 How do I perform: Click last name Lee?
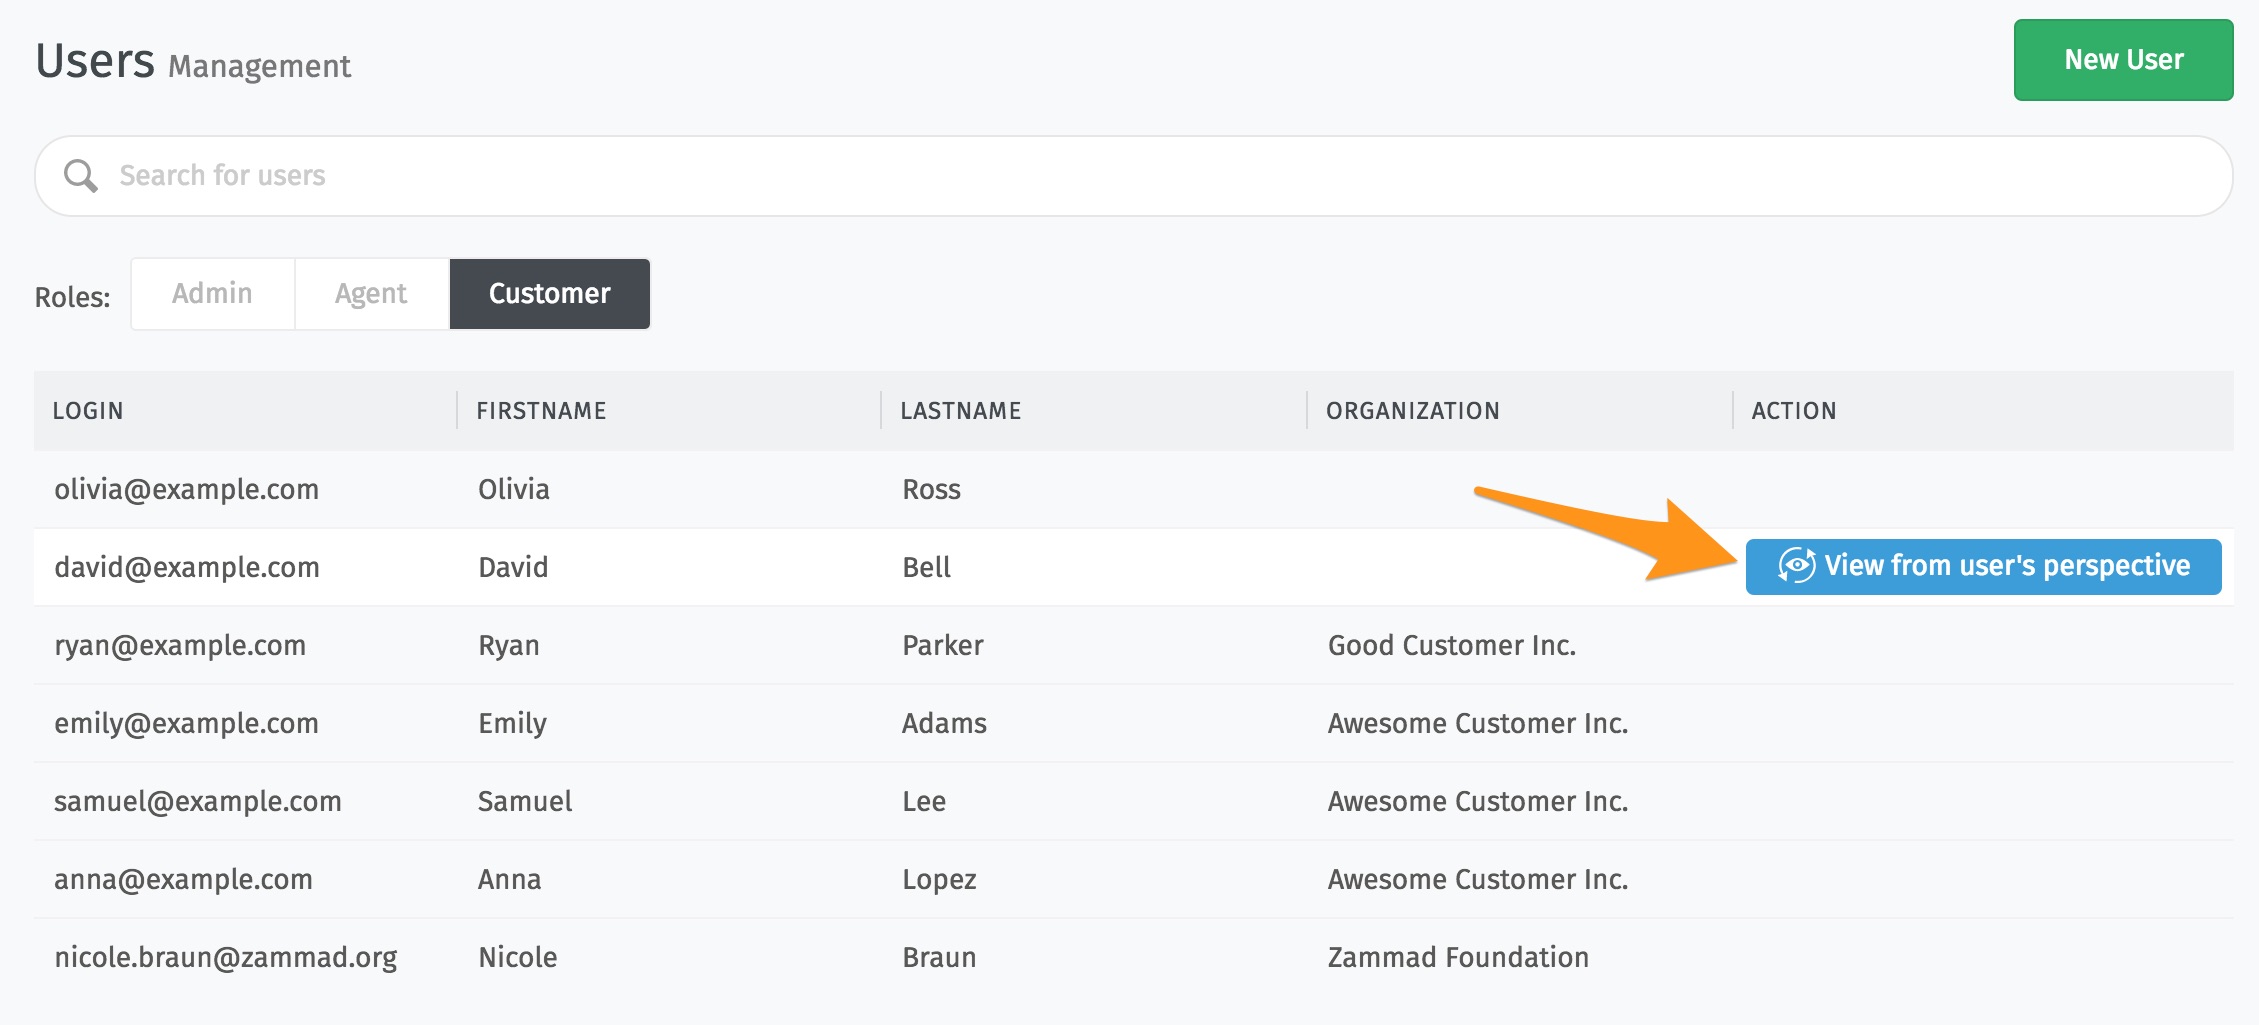[924, 801]
